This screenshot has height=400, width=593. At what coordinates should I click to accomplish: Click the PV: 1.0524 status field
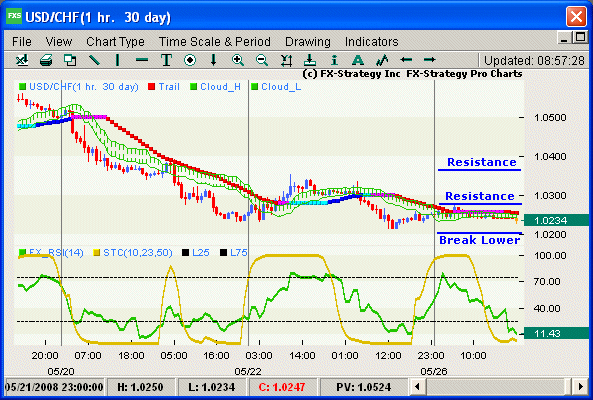[364, 387]
